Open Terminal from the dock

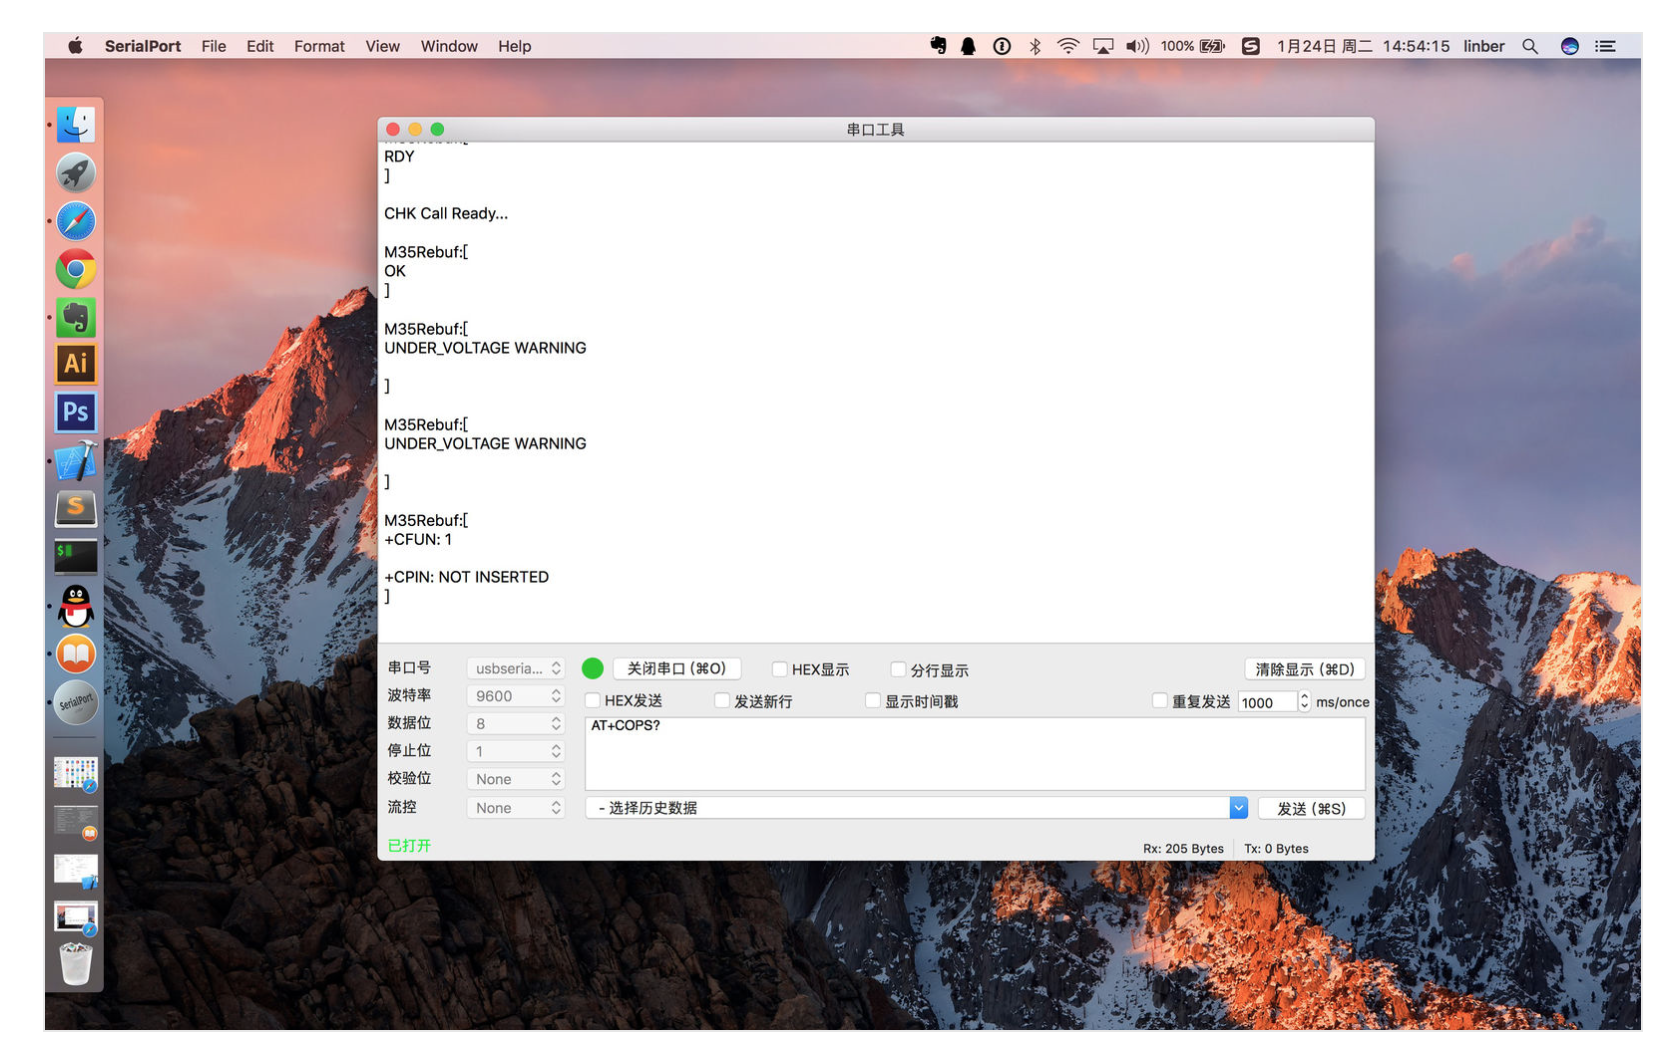[x=76, y=557]
